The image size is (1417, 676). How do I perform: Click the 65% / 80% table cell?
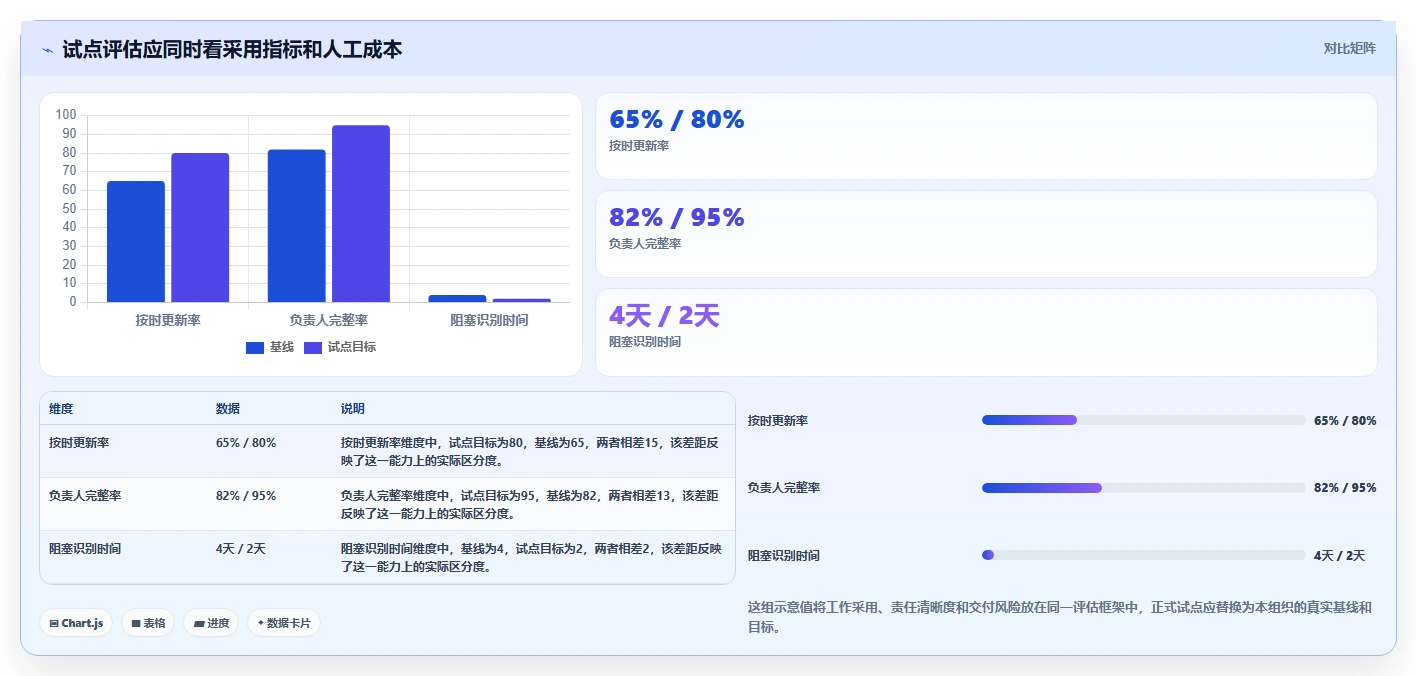tap(246, 442)
